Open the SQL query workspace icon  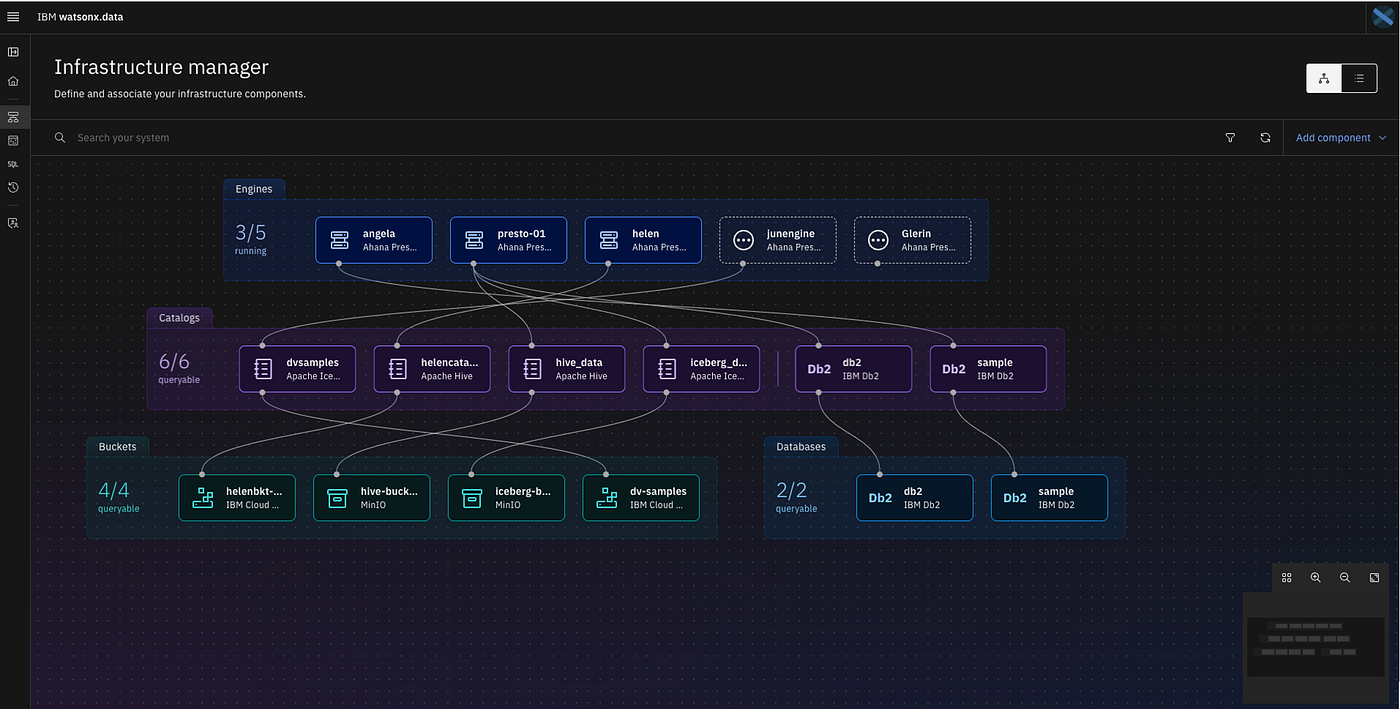[13, 164]
